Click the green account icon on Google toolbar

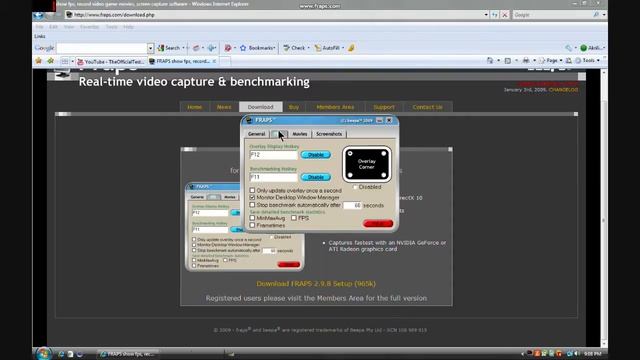click(584, 48)
